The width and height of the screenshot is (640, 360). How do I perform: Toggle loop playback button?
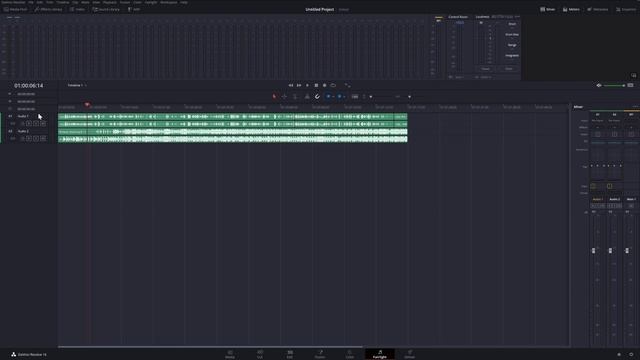333,85
